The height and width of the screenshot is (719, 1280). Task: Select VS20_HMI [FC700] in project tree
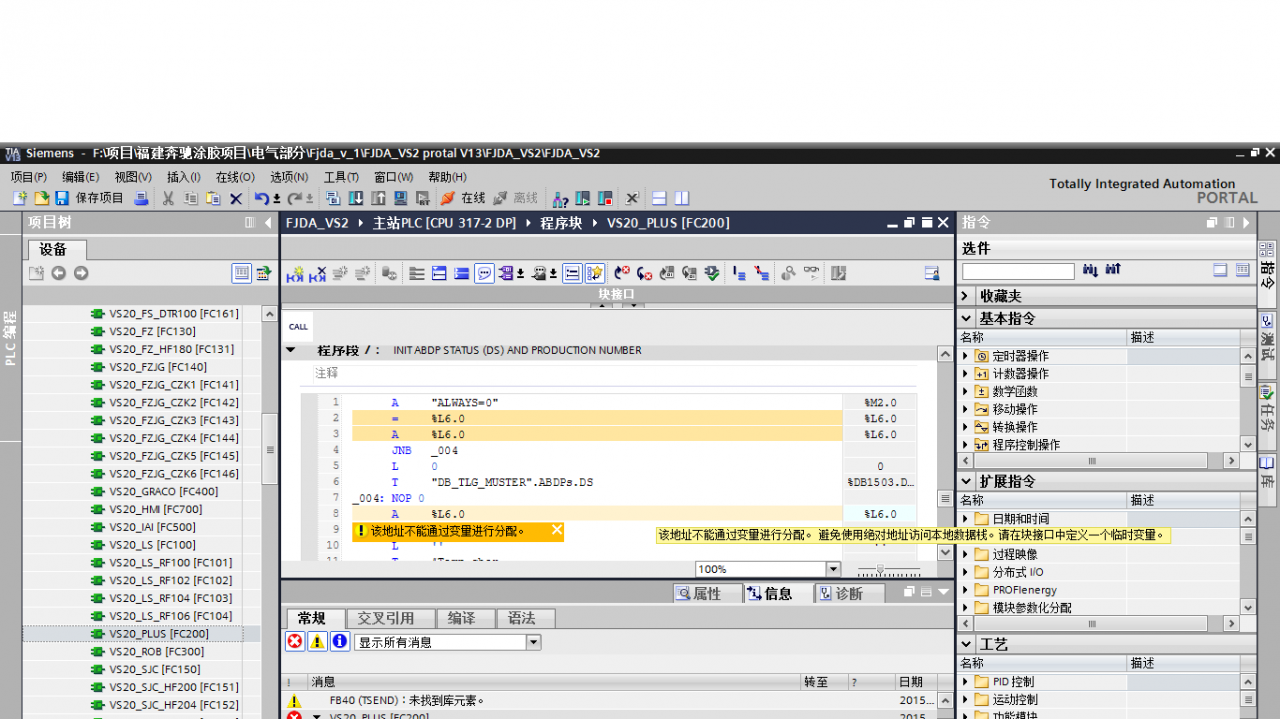coord(155,509)
